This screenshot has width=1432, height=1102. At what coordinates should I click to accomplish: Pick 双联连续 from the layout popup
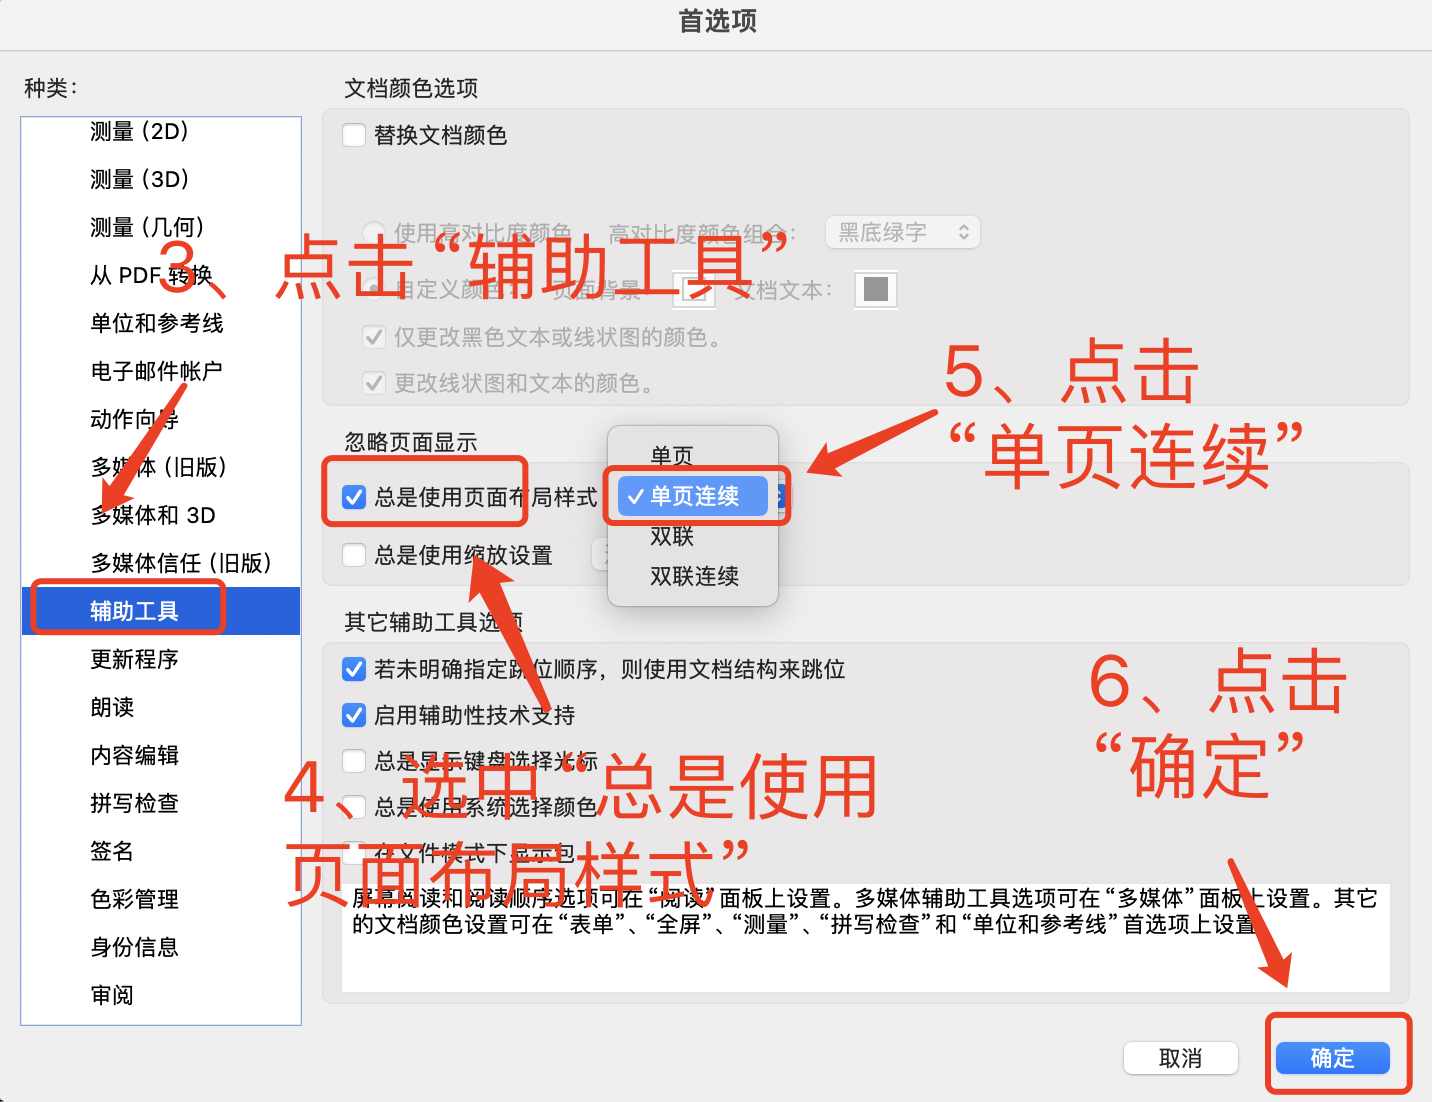pyautogui.click(x=692, y=576)
